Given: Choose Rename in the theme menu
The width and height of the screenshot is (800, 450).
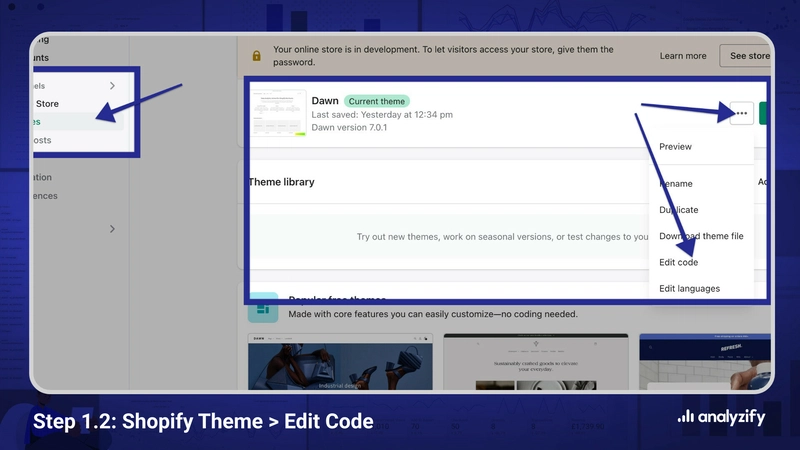Looking at the screenshot, I should point(676,184).
